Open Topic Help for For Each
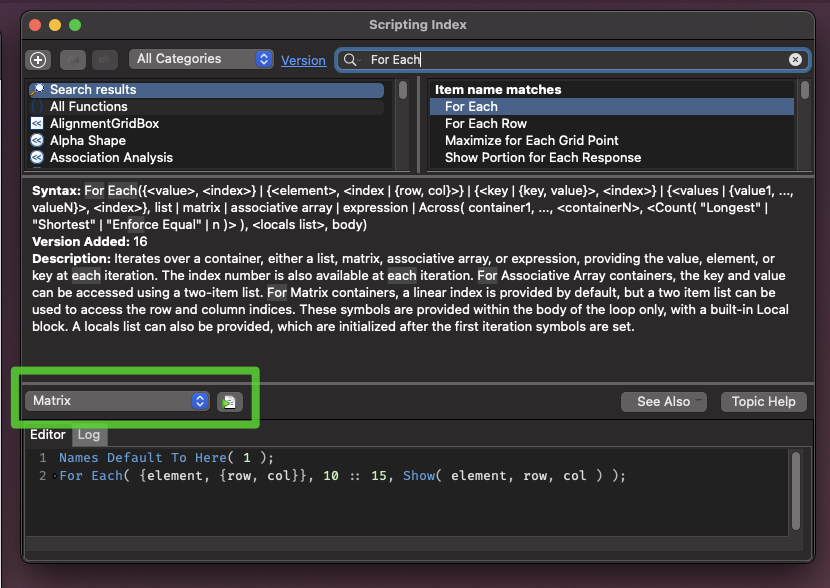Screen dimensions: 830x588 763,401
